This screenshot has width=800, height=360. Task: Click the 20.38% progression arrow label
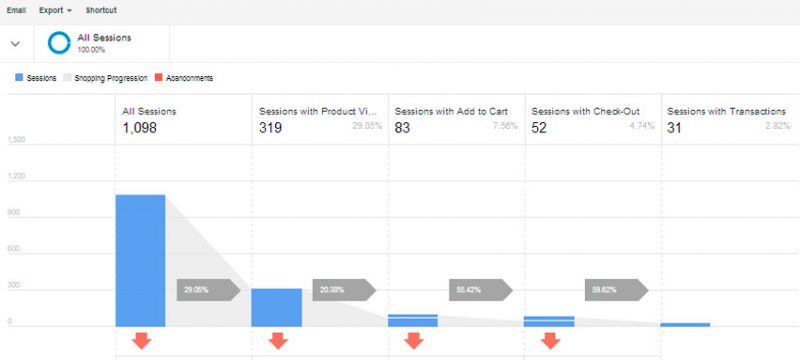click(x=344, y=290)
